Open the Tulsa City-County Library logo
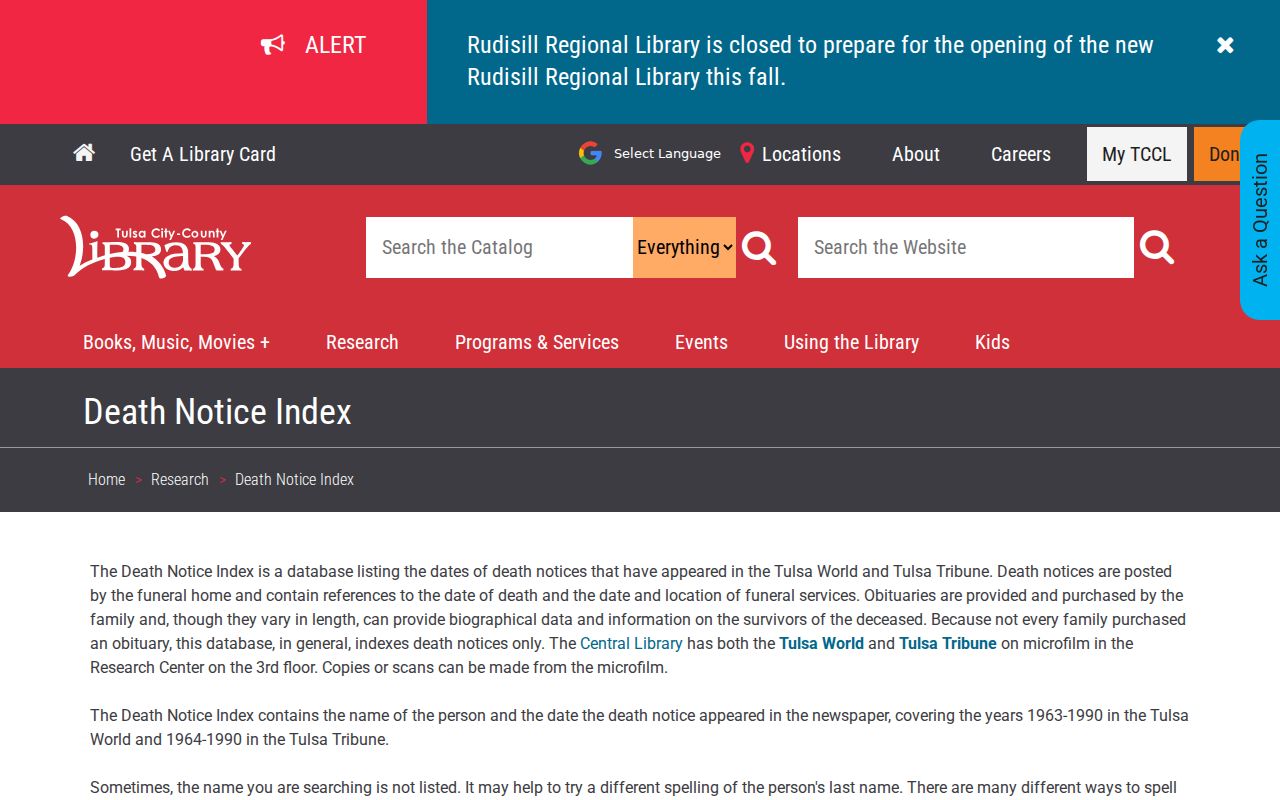Image resolution: width=1280 pixels, height=800 pixels. pyautogui.click(x=155, y=247)
